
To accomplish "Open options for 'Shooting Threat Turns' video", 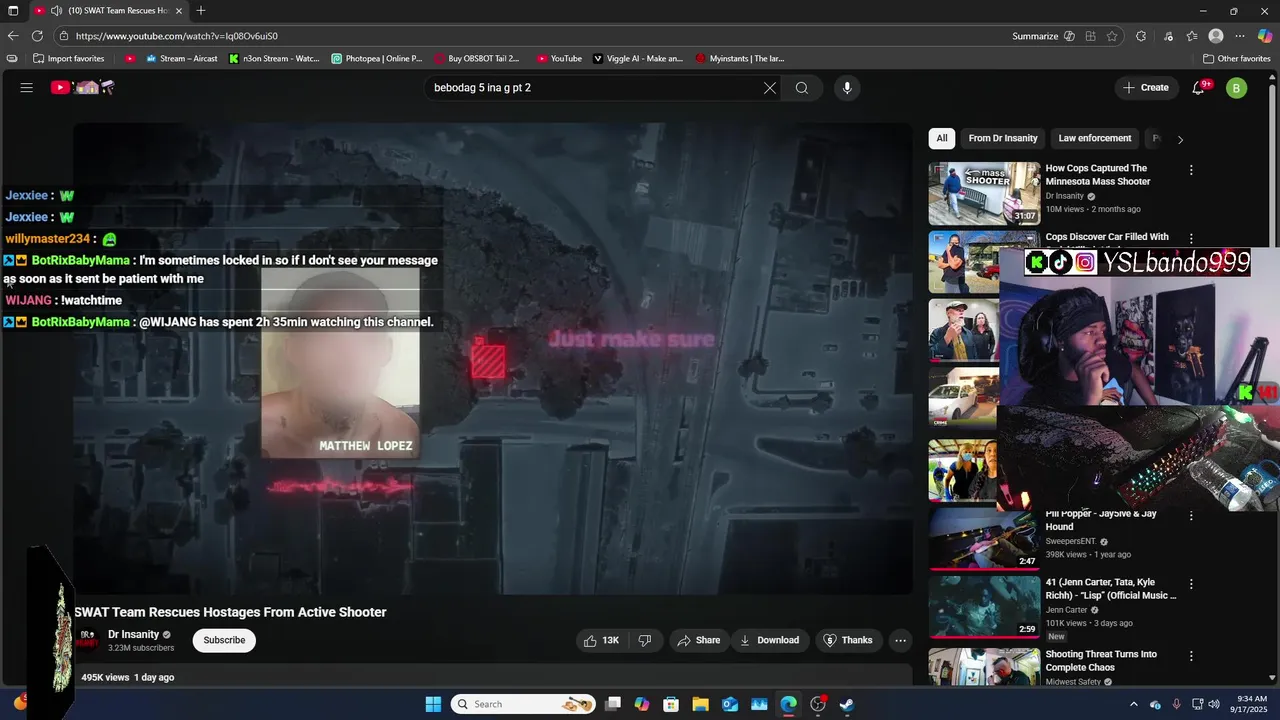I will [x=1191, y=656].
